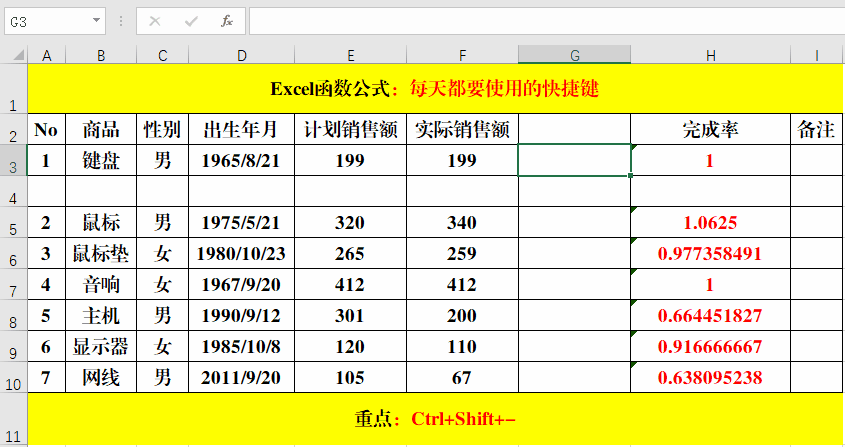Select column A header
Image resolution: width=845 pixels, height=447 pixels.
coord(46,55)
